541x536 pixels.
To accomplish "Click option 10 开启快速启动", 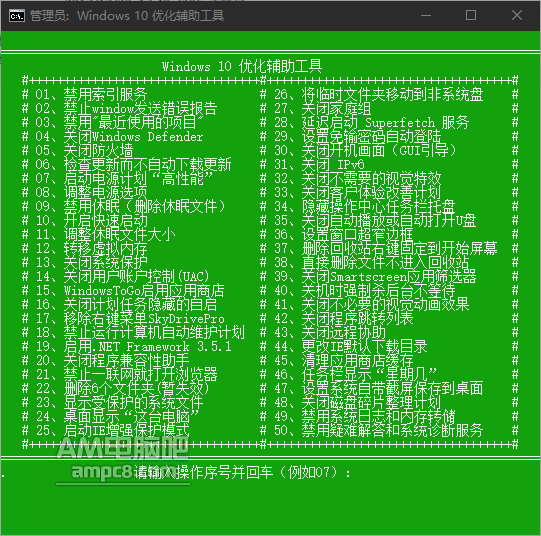I will pos(91,220).
